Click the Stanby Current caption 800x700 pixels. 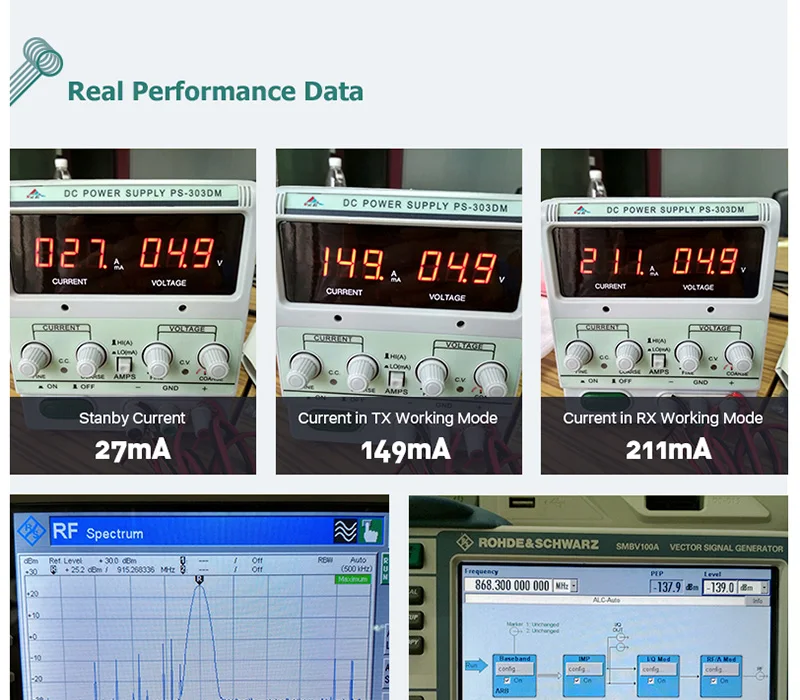point(132,418)
